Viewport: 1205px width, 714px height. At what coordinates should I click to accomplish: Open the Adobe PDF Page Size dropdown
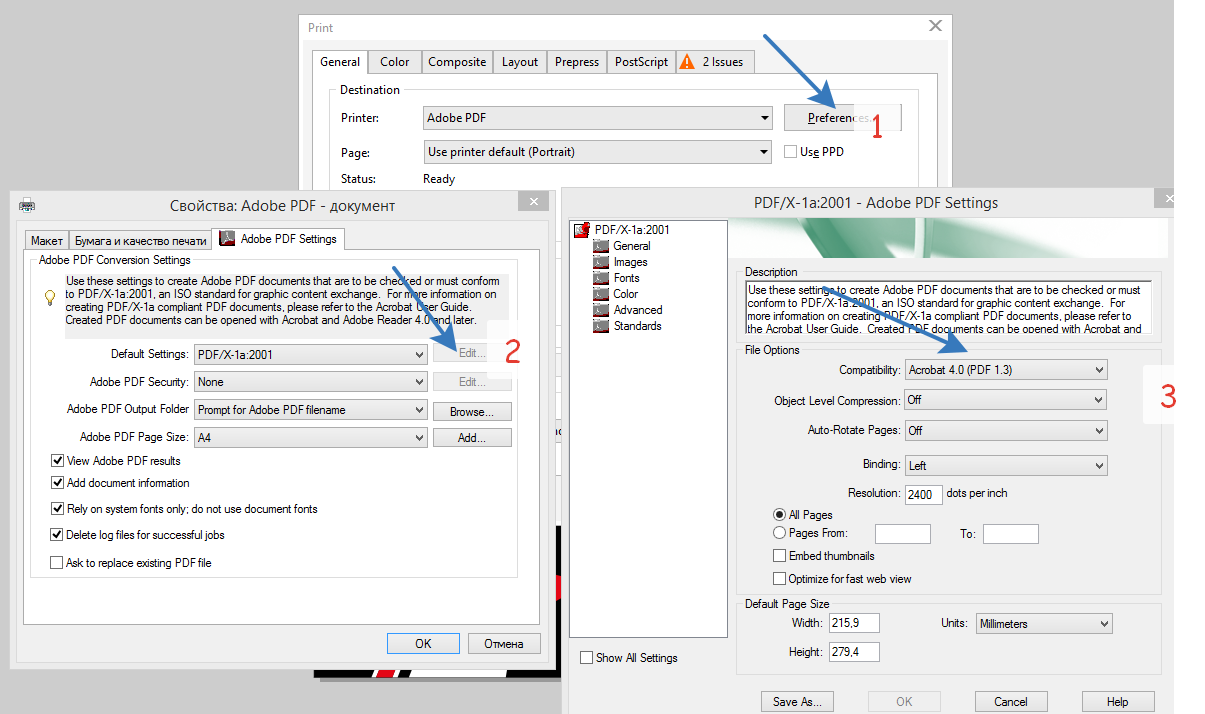point(311,438)
